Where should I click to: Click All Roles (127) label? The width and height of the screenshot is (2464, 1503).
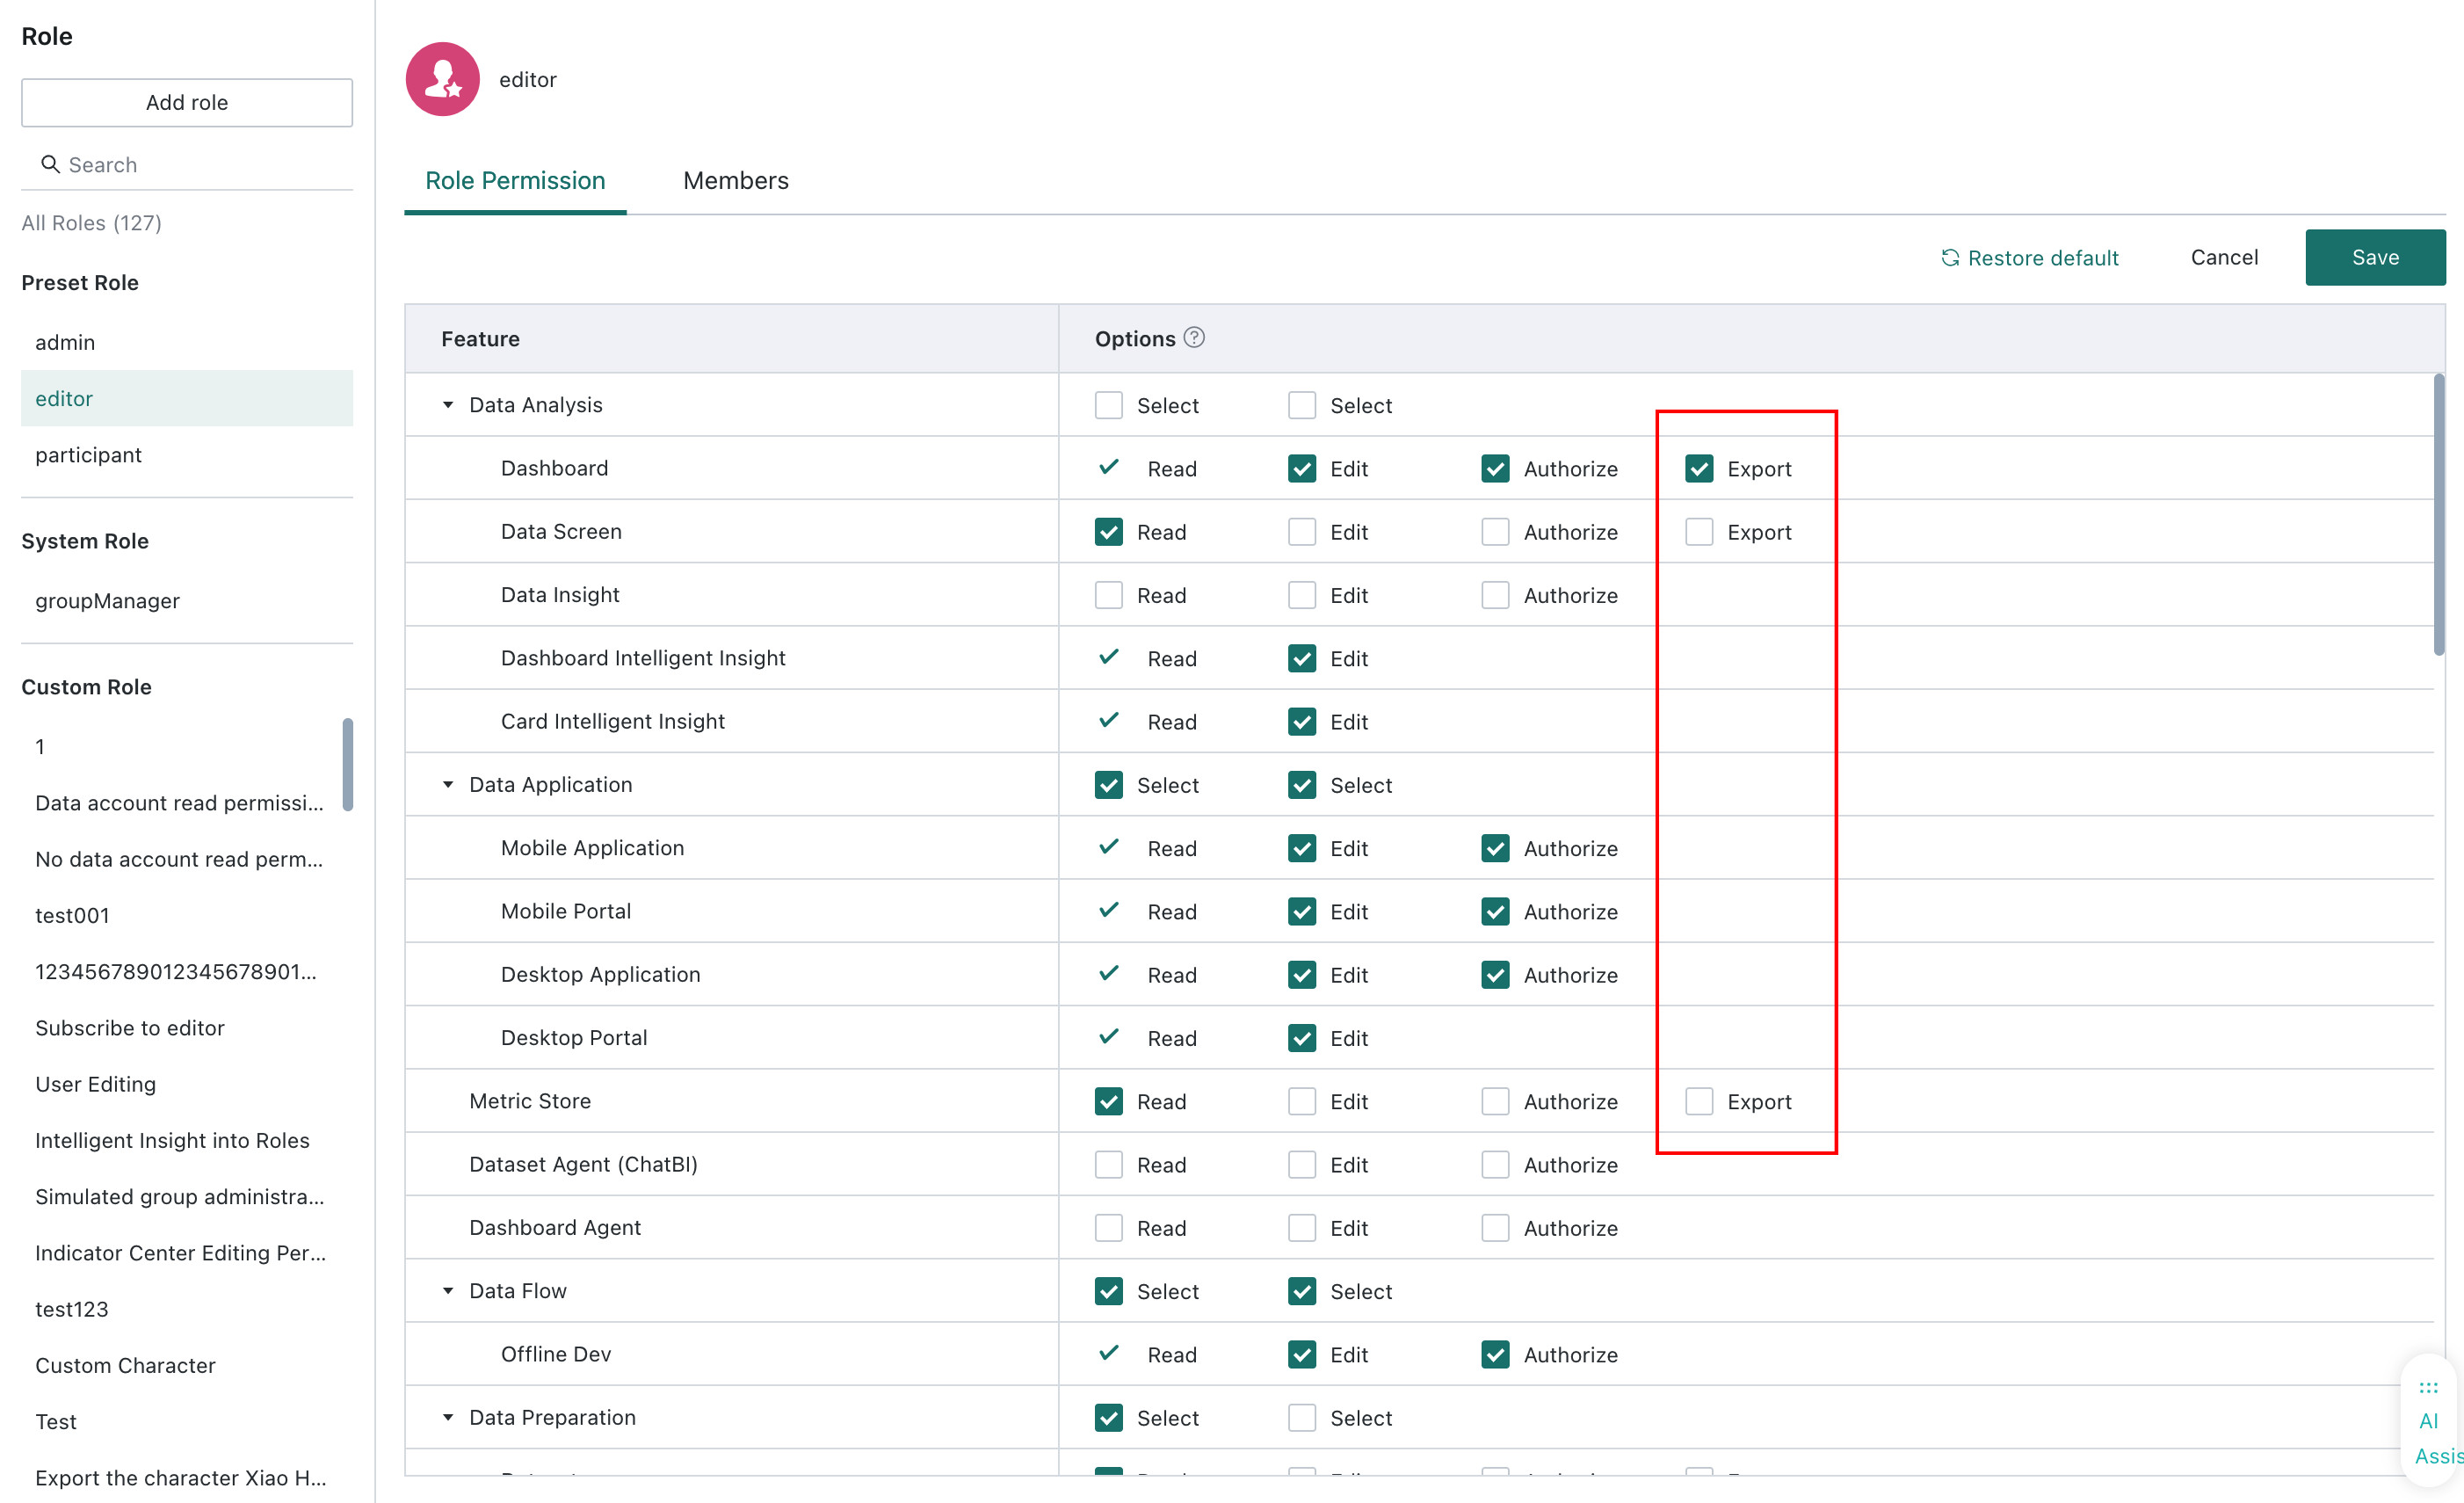coord(91,222)
